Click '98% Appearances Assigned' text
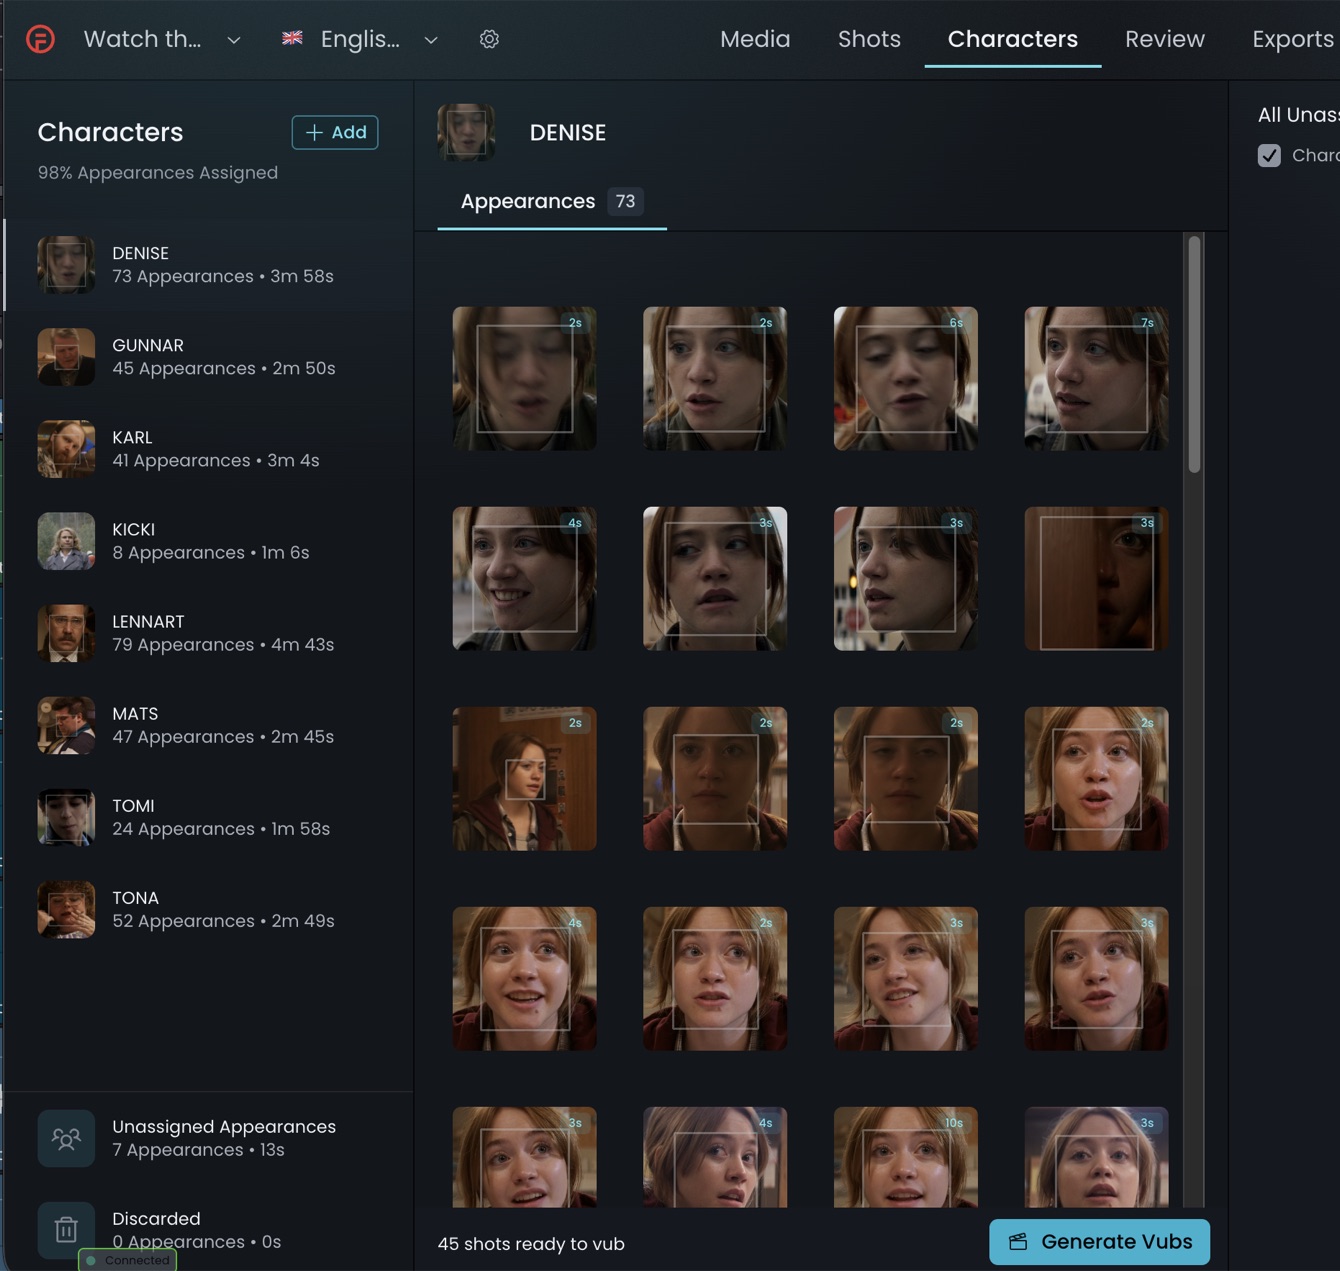Viewport: 1340px width, 1271px height. coord(158,173)
